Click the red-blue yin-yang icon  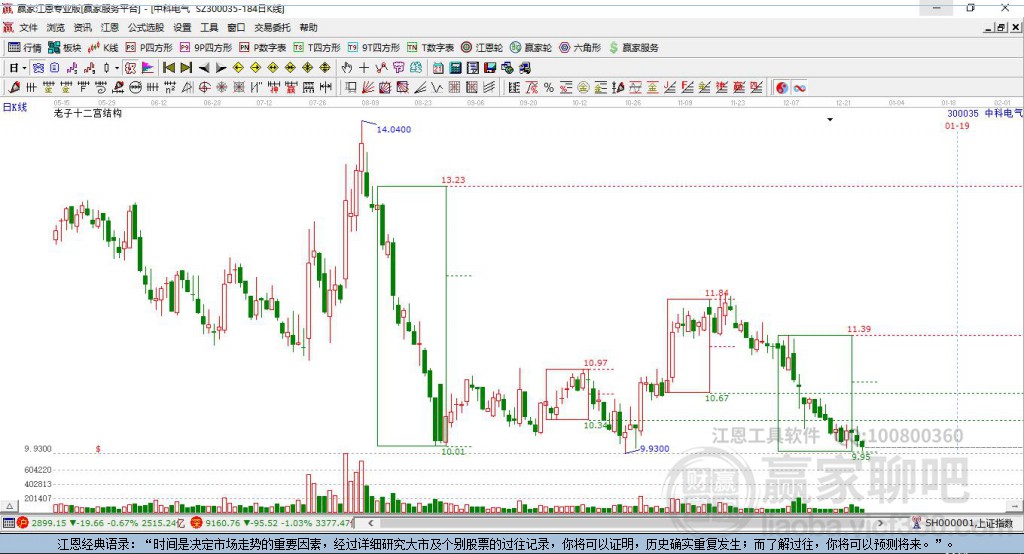tap(782, 87)
